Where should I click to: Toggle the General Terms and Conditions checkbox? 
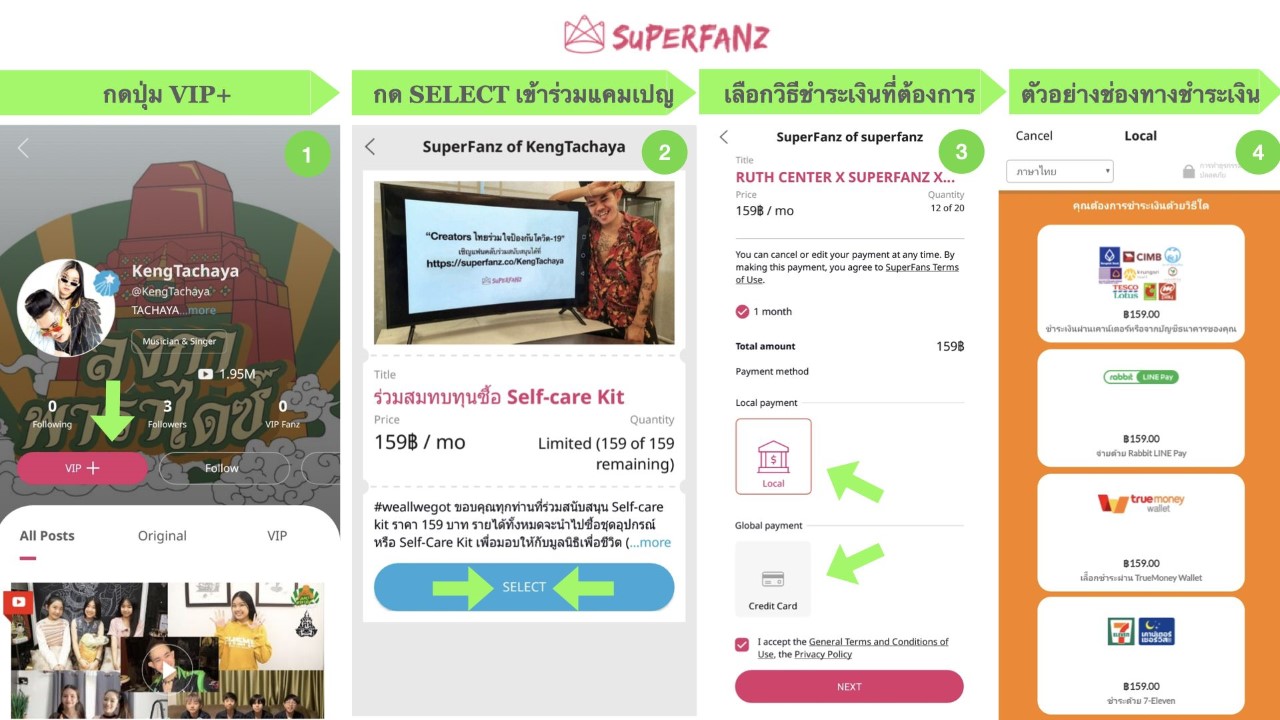coord(742,645)
